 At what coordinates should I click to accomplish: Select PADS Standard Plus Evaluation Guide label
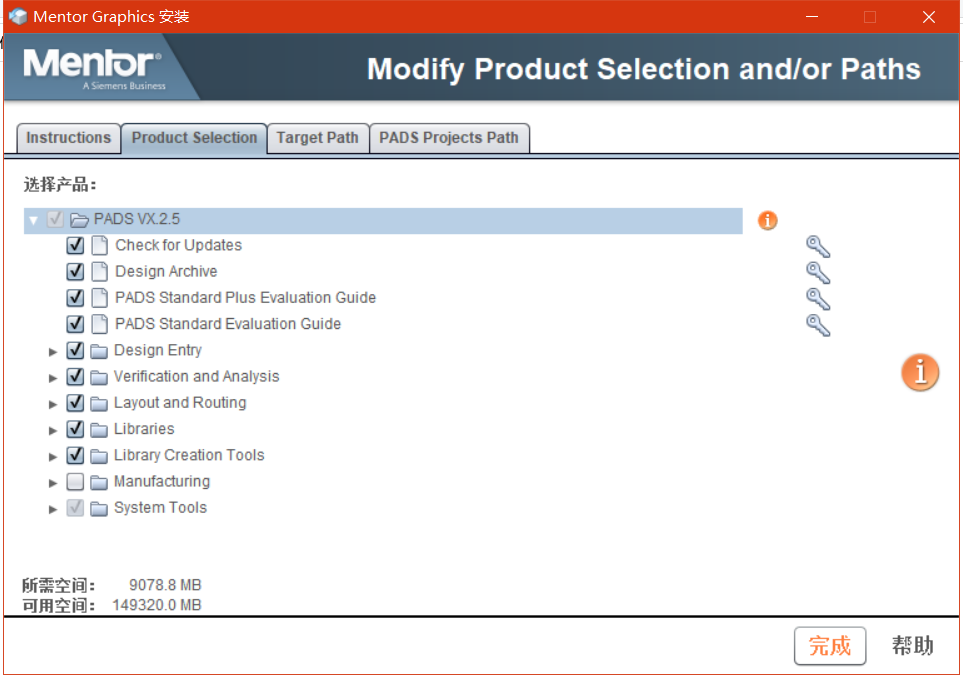pos(245,298)
